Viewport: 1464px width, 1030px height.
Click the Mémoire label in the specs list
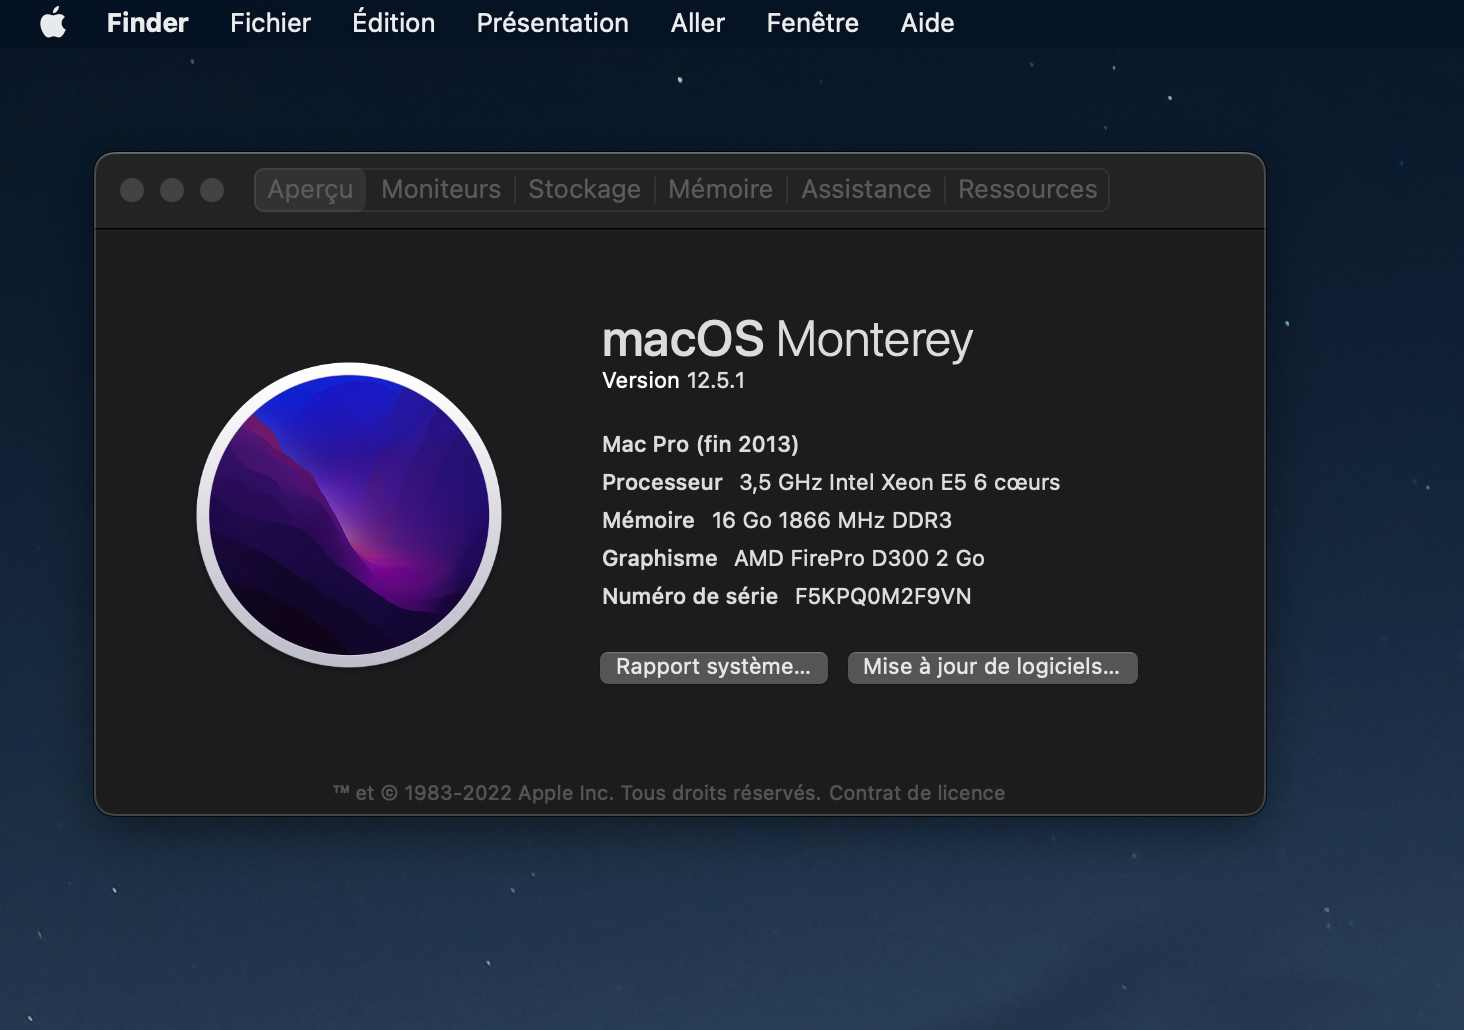[648, 520]
